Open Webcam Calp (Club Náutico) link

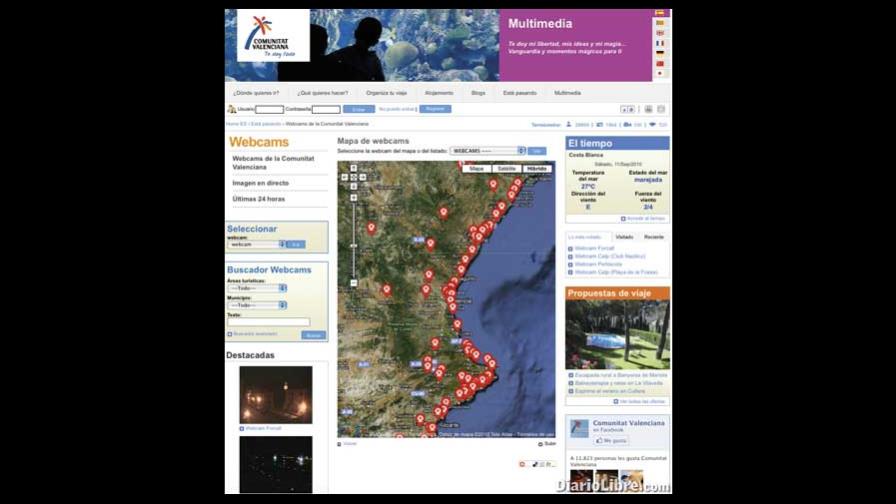tap(610, 257)
